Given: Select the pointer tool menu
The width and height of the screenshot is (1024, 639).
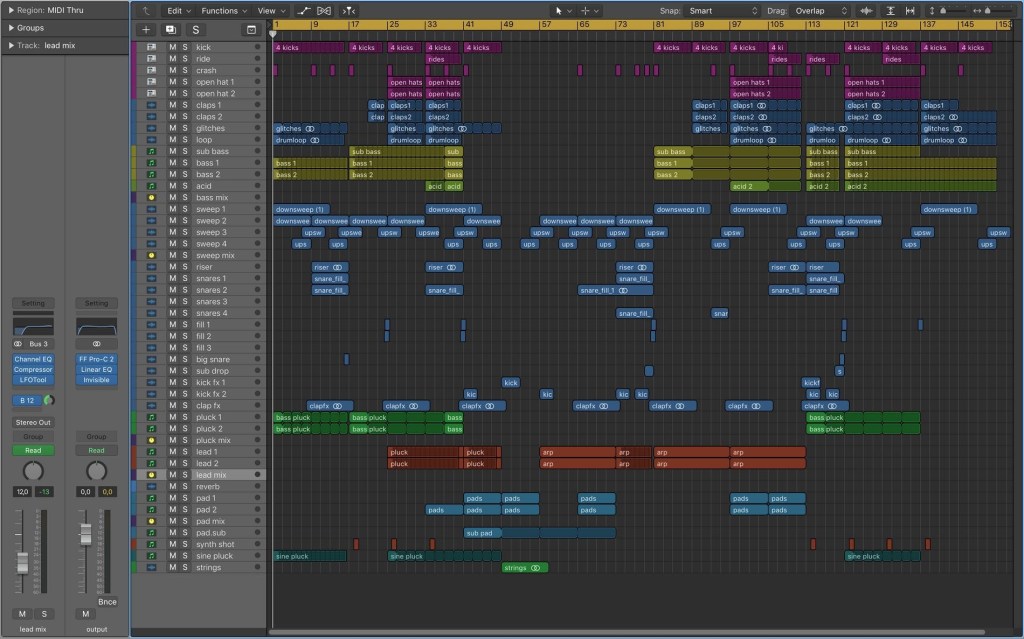Looking at the screenshot, I should point(565,10).
